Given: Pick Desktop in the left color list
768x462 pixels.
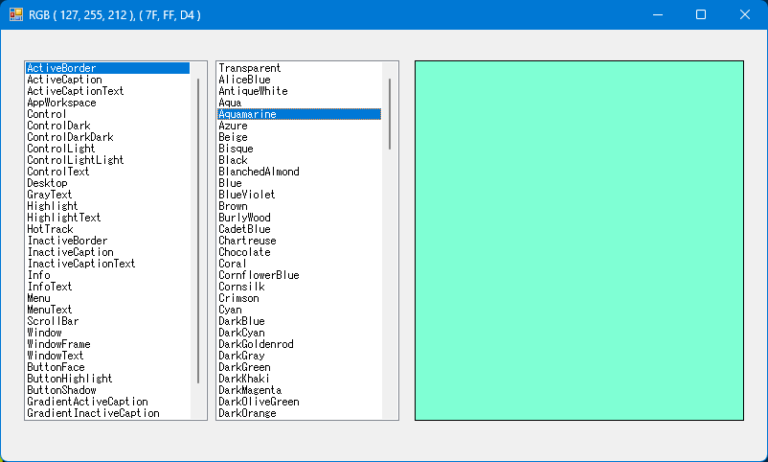Looking at the screenshot, I should [47, 183].
